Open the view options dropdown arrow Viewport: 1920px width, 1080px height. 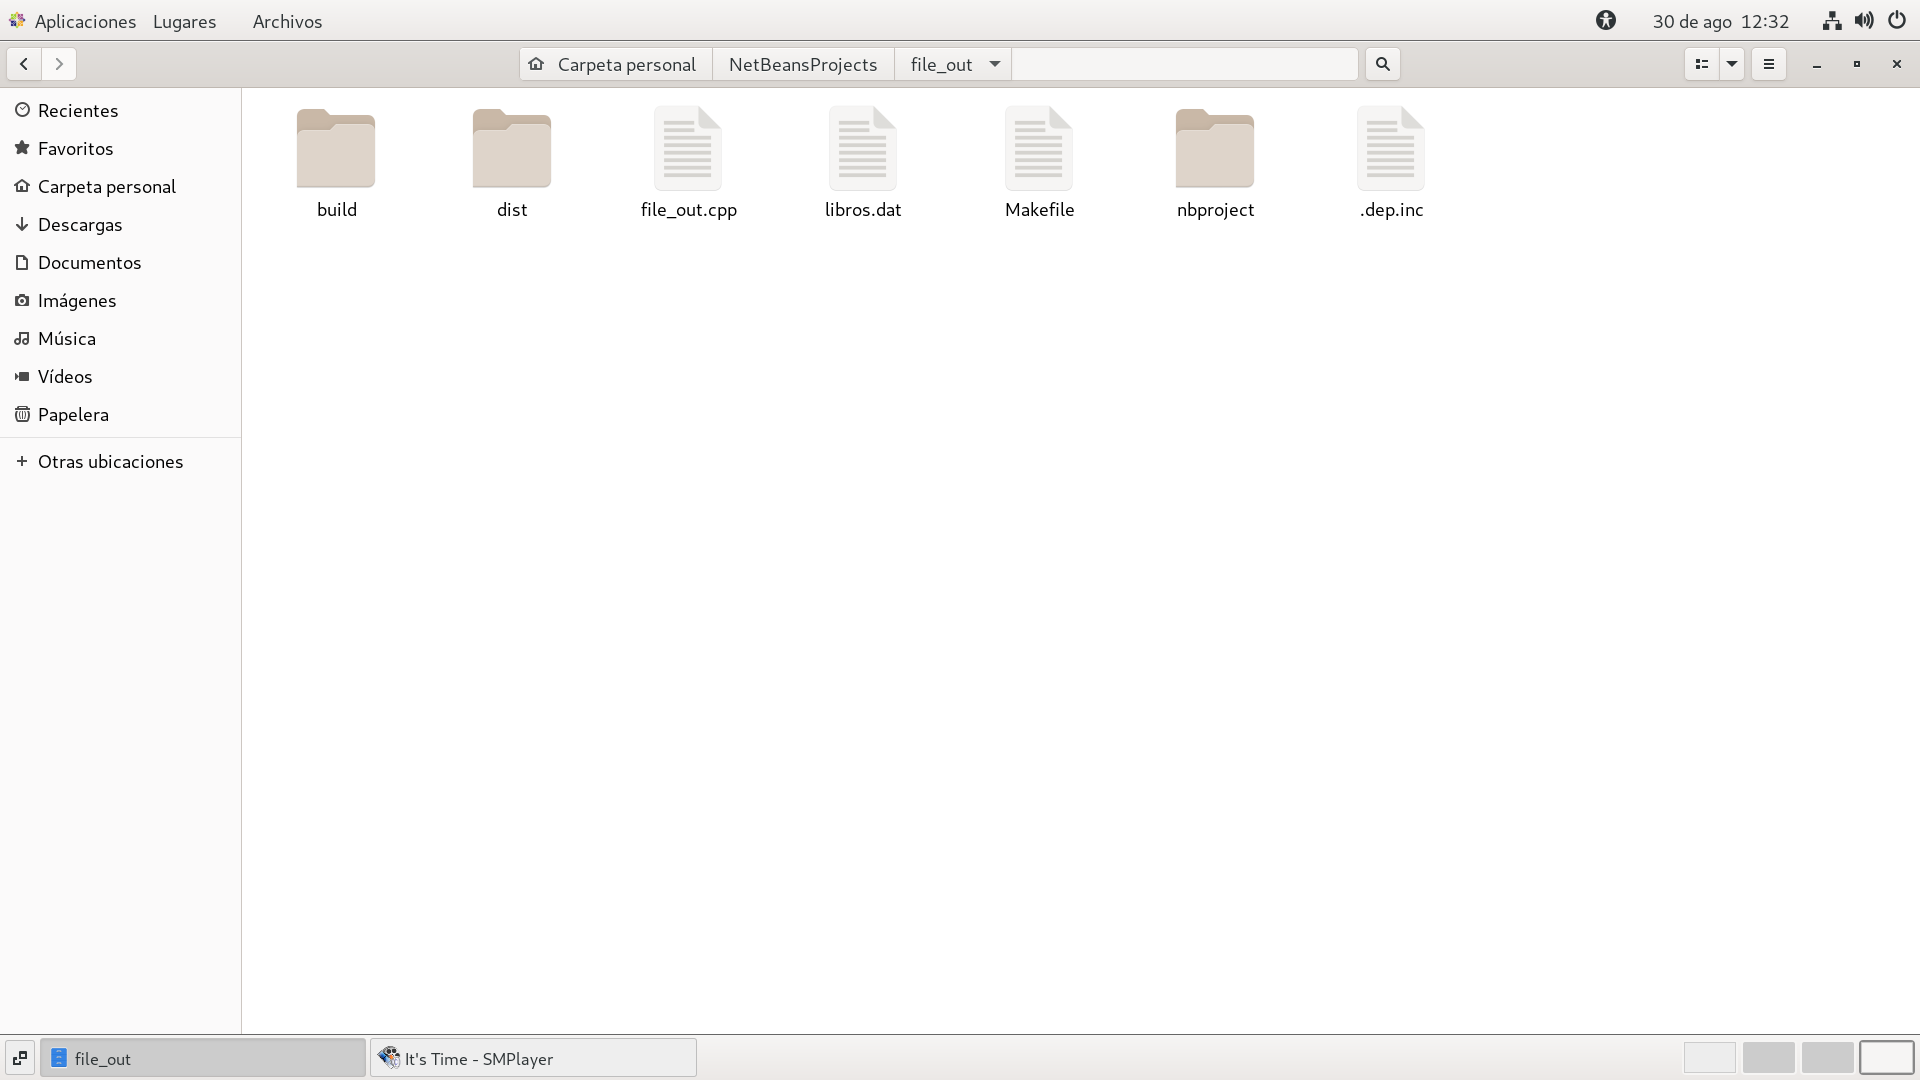click(1732, 64)
